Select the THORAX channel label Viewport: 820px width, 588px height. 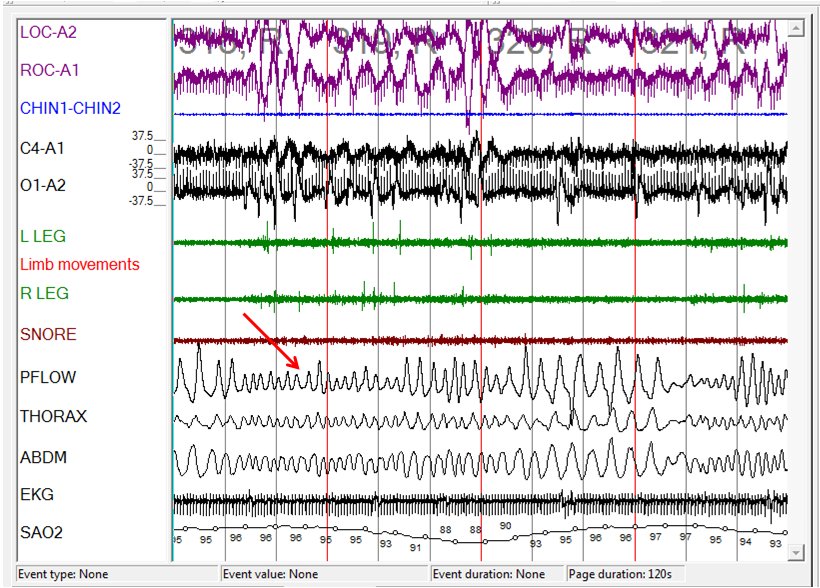pyautogui.click(x=53, y=416)
